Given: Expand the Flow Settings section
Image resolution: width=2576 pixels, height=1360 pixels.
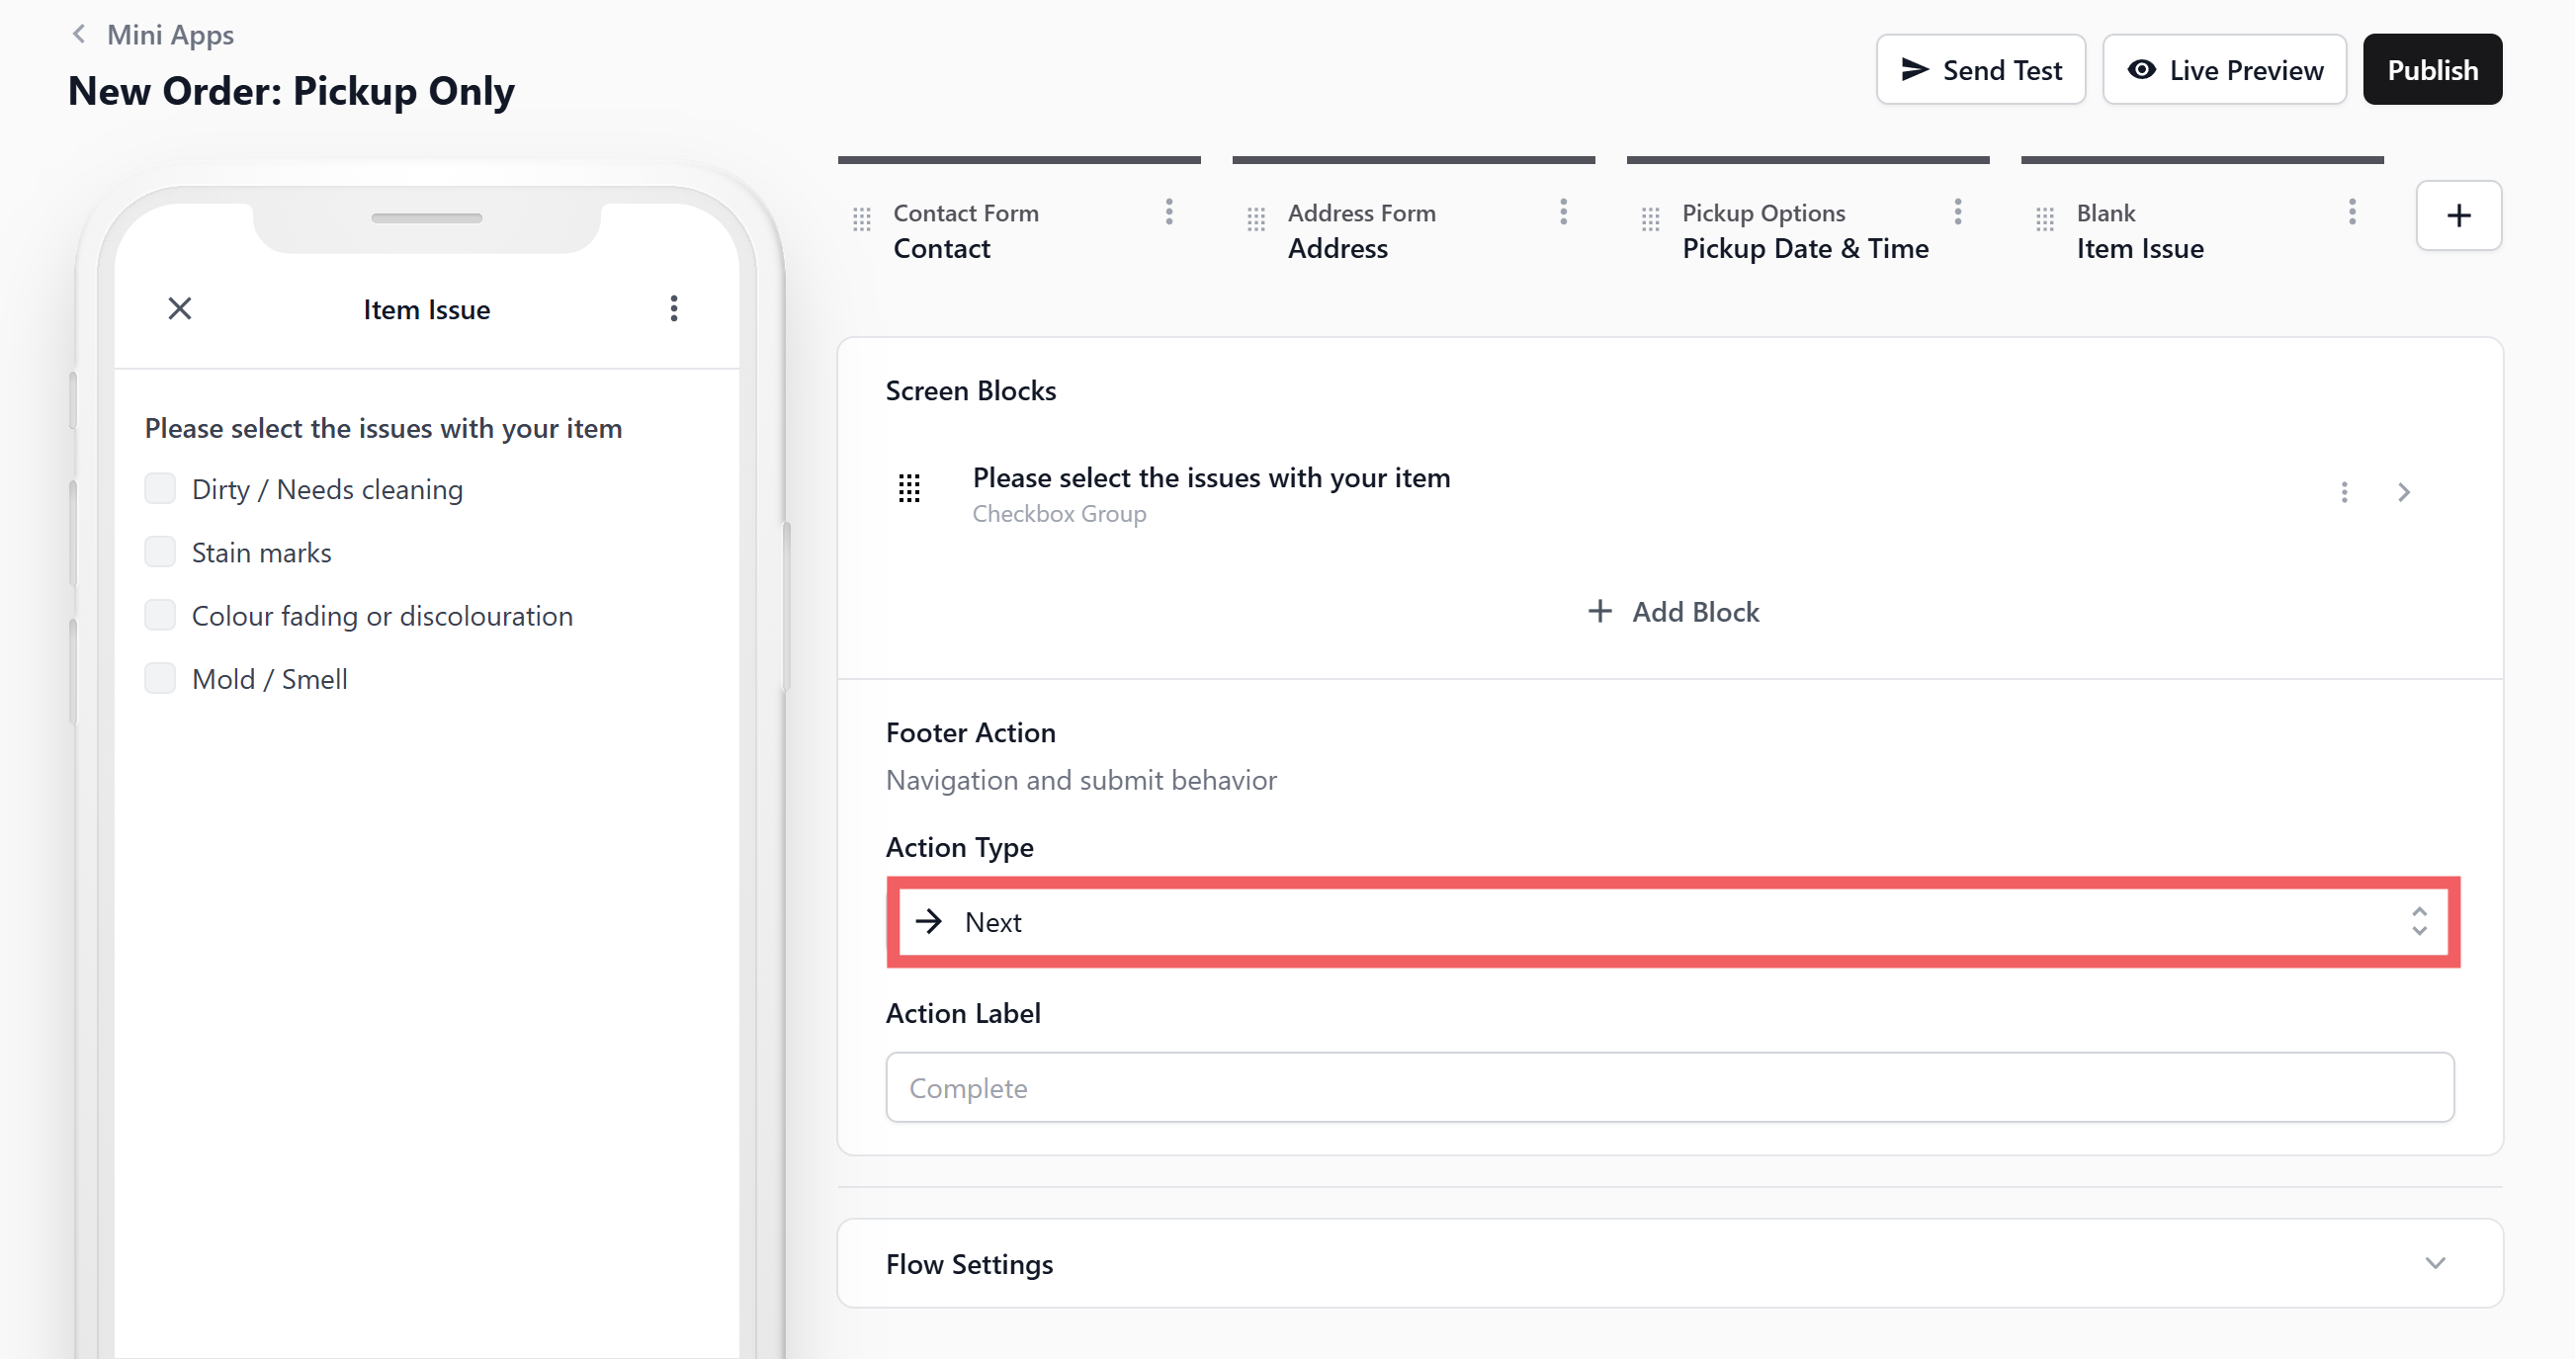Looking at the screenshot, I should [x=1670, y=1264].
